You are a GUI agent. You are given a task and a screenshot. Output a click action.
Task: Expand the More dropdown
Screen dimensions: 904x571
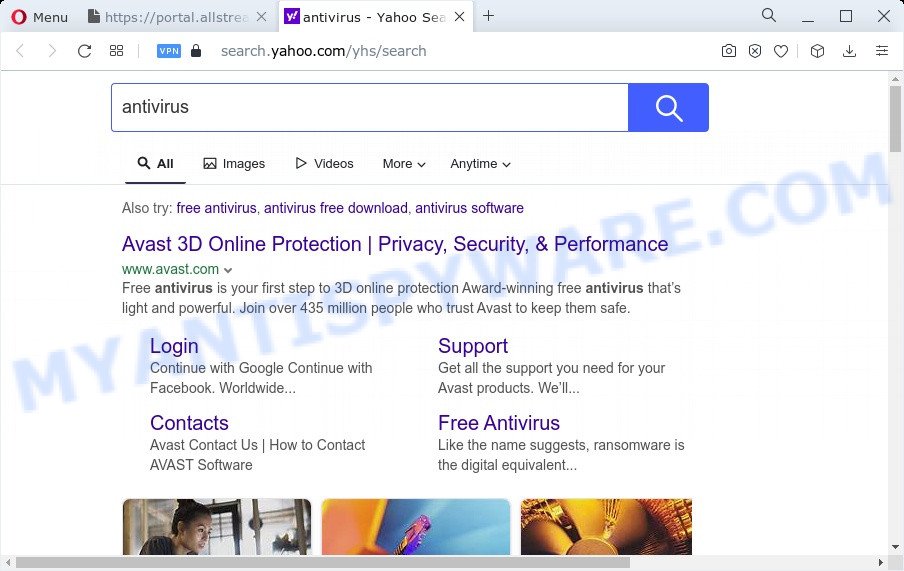(x=404, y=164)
